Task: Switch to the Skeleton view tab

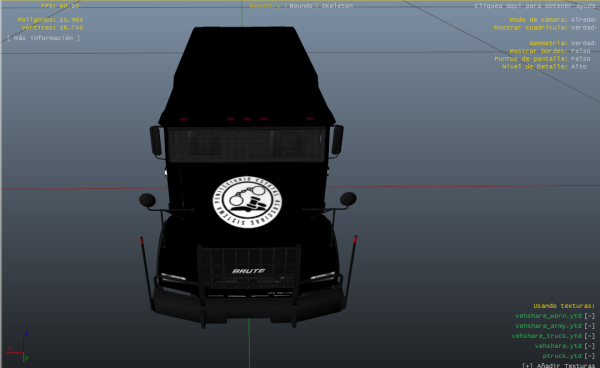Action: (x=337, y=6)
